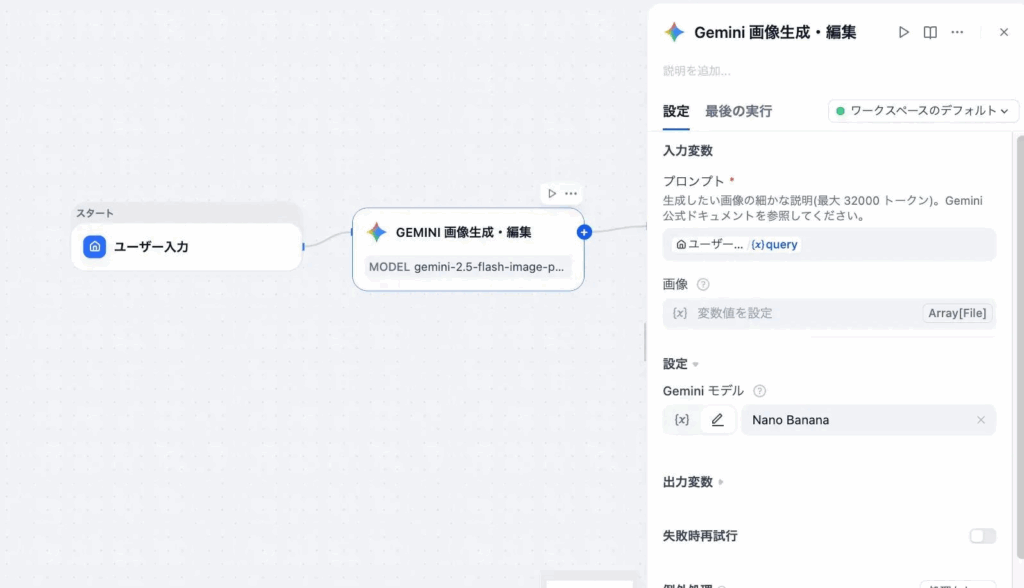Run the node with the panel header play icon

pos(904,32)
